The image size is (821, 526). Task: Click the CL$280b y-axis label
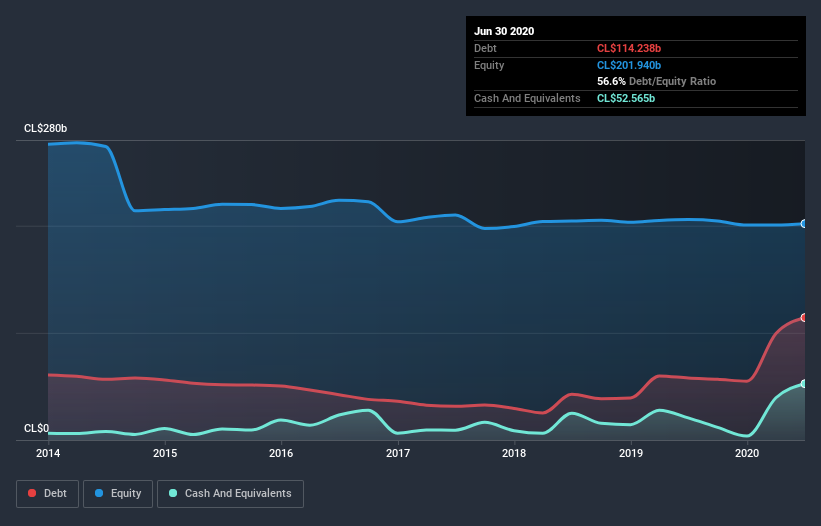[46, 129]
